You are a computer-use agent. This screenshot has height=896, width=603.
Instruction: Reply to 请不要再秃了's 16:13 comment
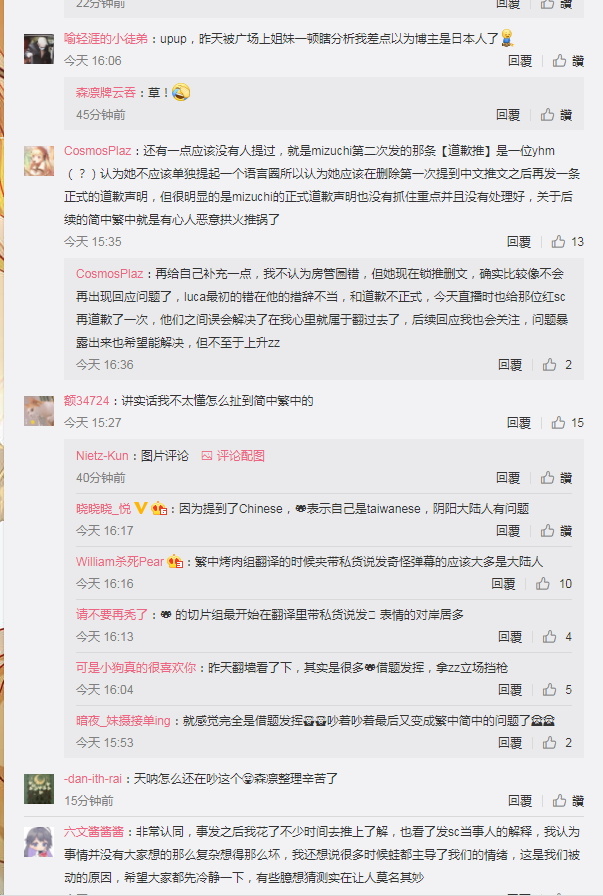[x=510, y=637]
